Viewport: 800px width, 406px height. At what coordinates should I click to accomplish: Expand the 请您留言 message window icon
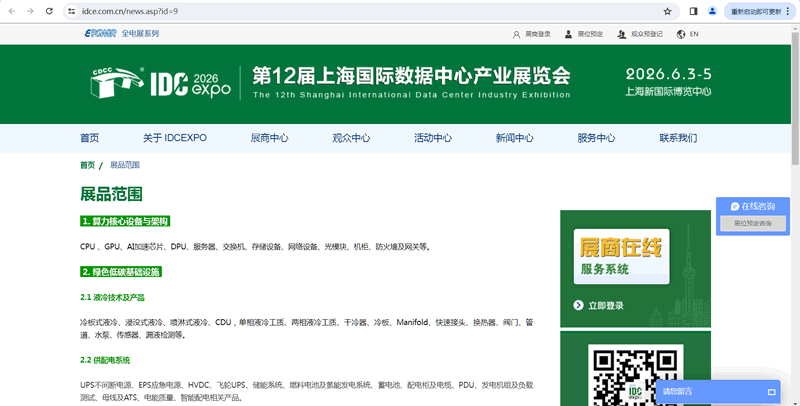point(771,392)
